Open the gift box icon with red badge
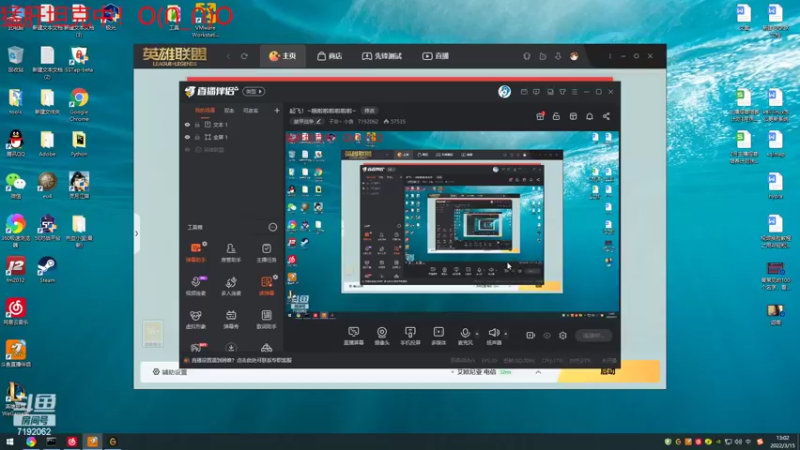This screenshot has height=450, width=800. [540, 116]
